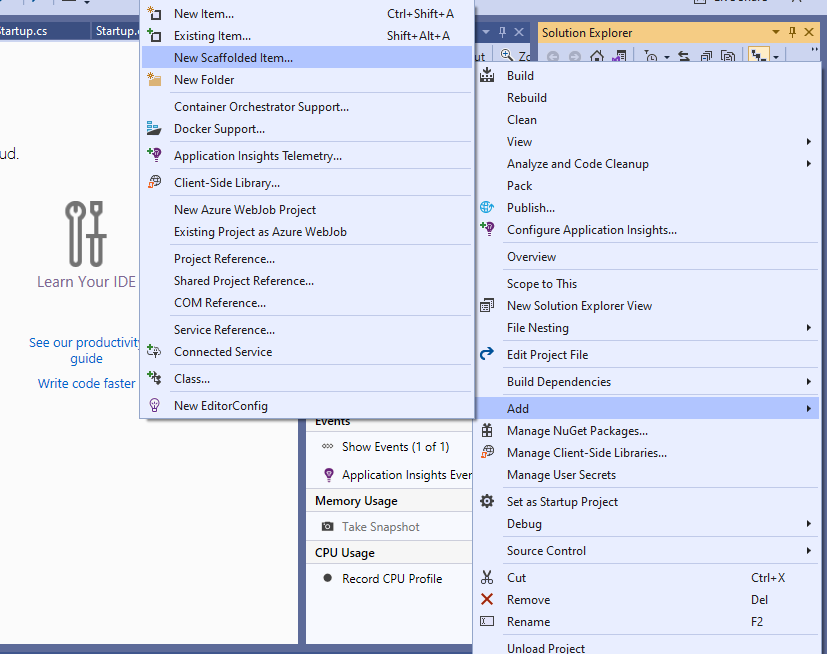Image resolution: width=827 pixels, height=654 pixels.
Task: Click the red Remove X icon
Action: 487,599
